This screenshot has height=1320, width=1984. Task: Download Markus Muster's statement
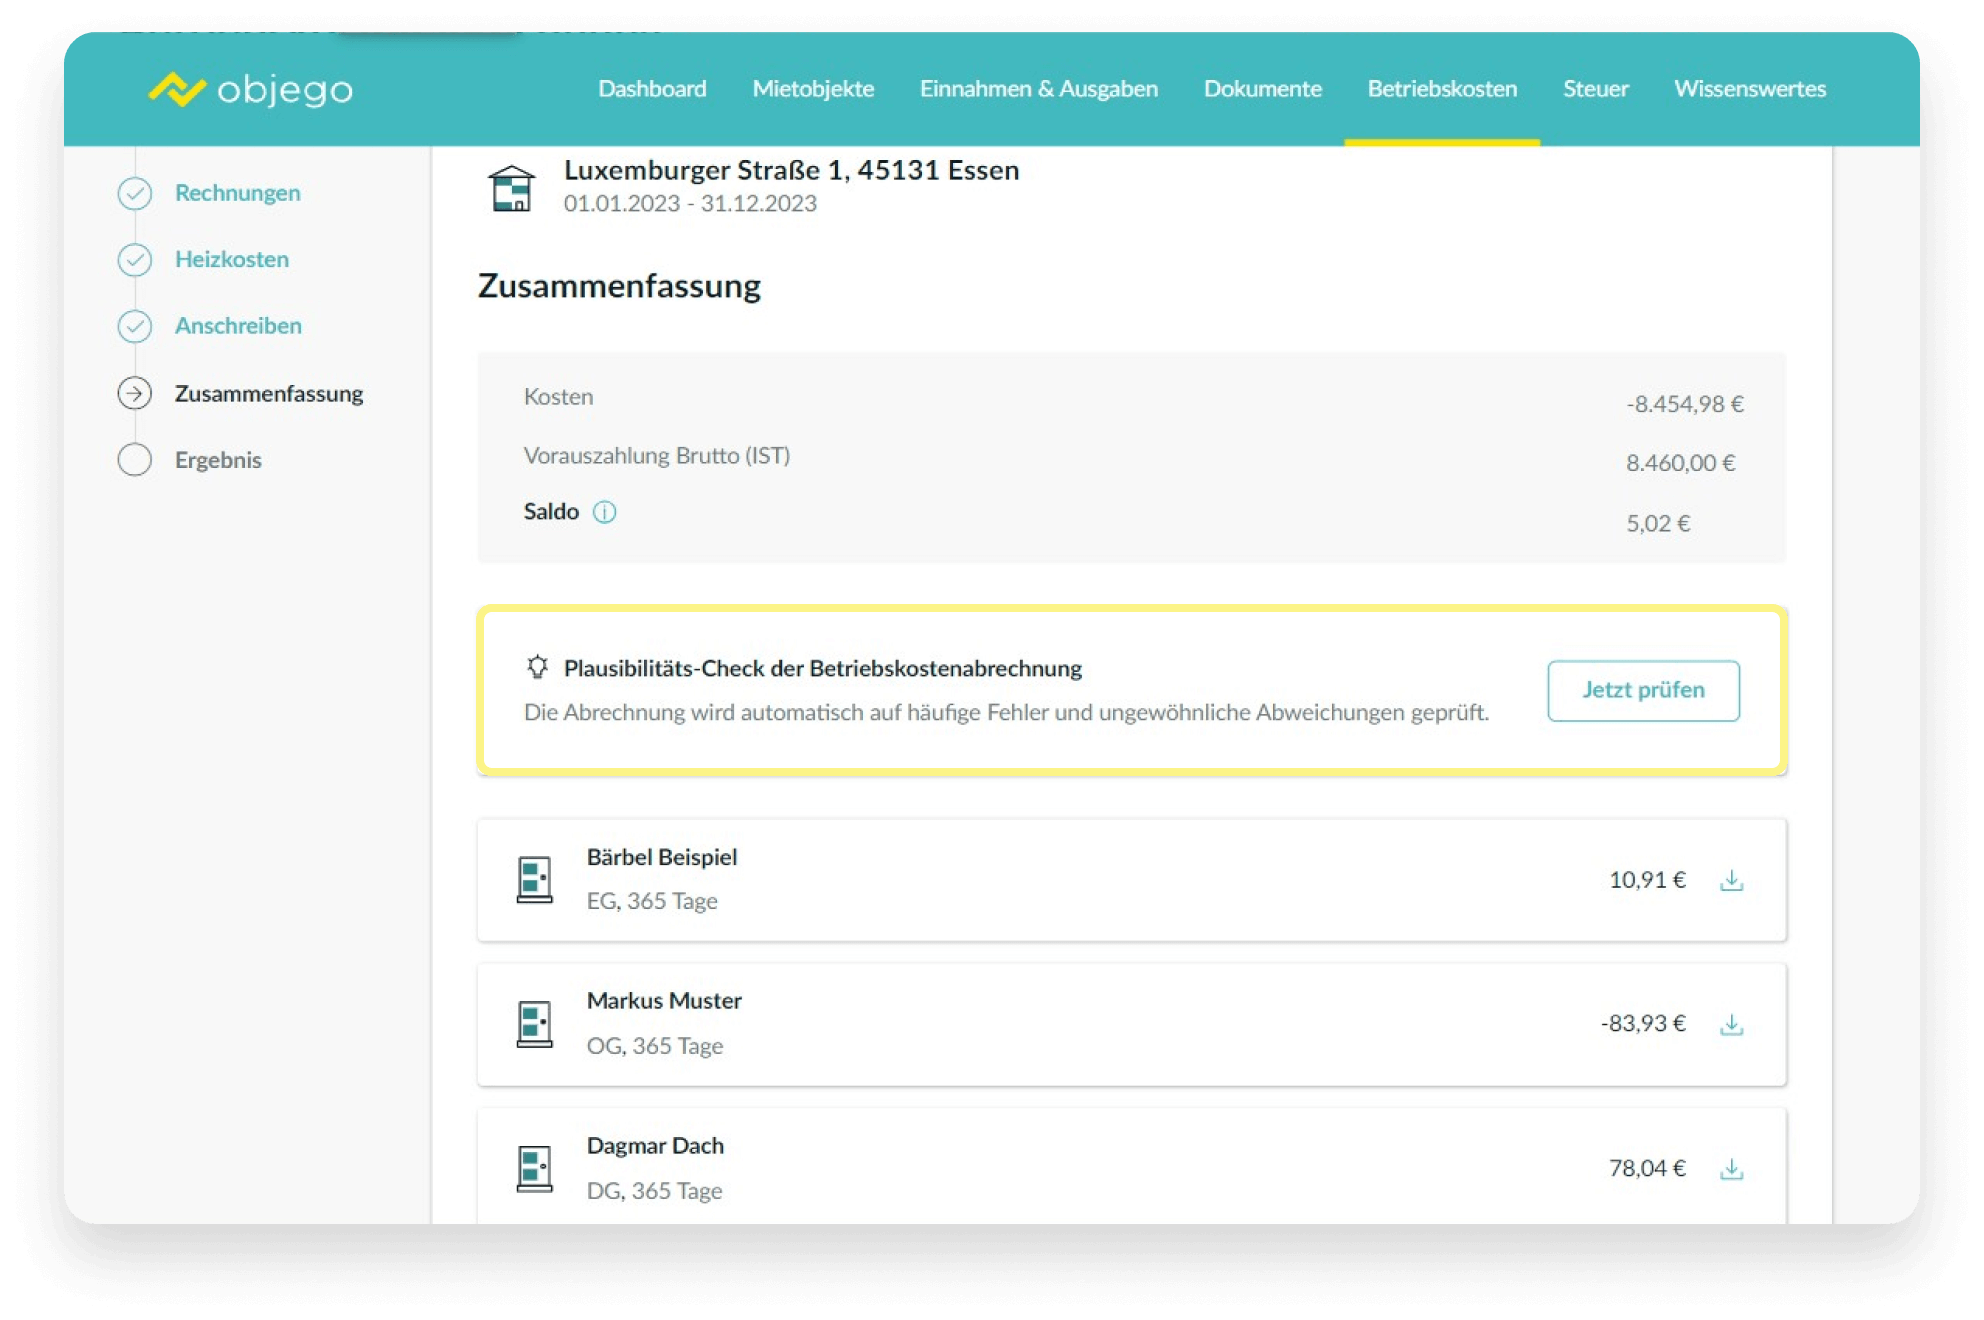tap(1731, 1025)
